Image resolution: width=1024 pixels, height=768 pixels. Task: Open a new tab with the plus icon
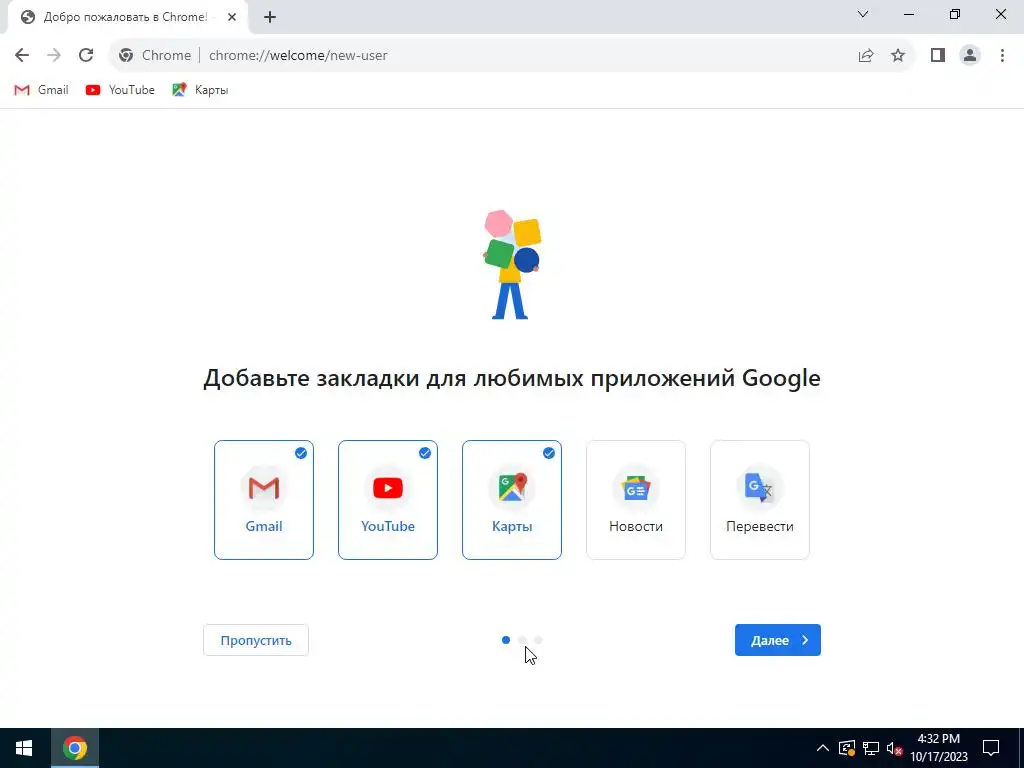[270, 18]
